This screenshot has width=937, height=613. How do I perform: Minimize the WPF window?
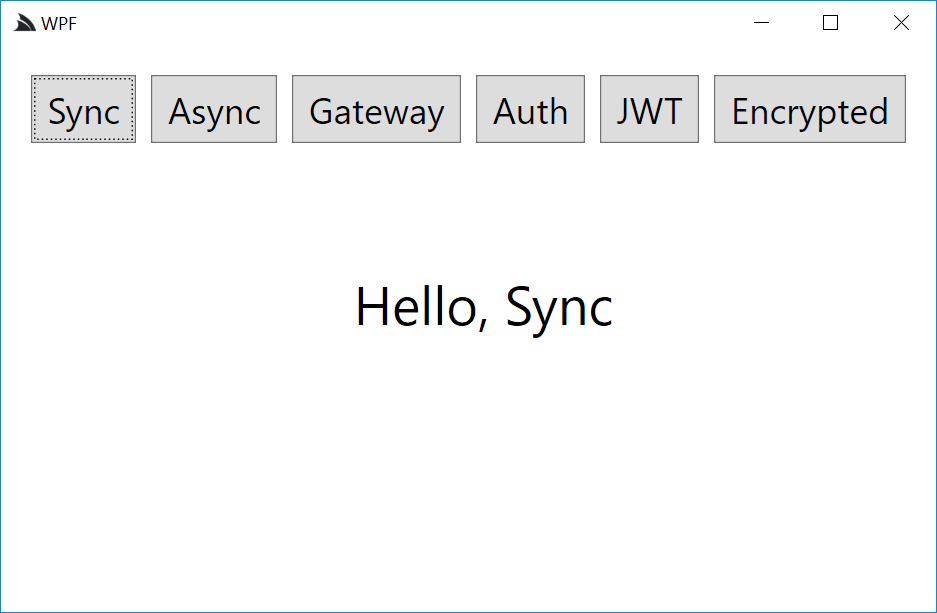tap(761, 23)
